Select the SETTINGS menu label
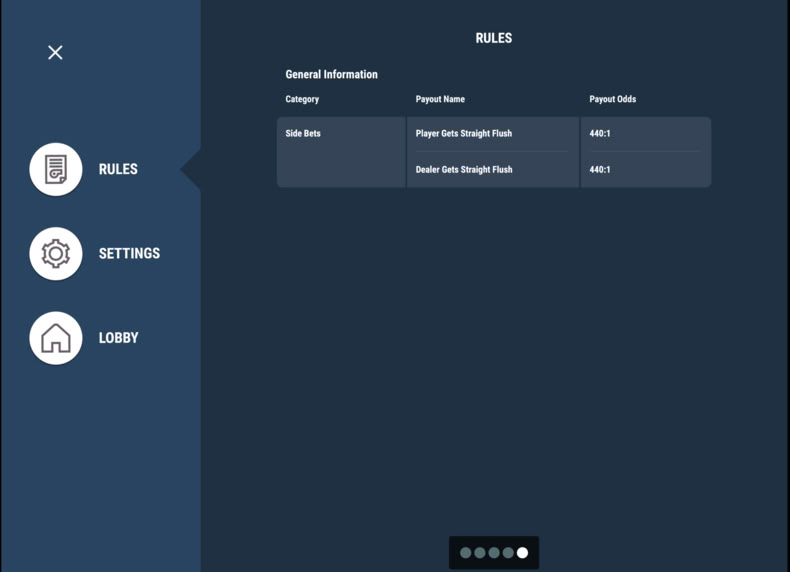 (129, 253)
